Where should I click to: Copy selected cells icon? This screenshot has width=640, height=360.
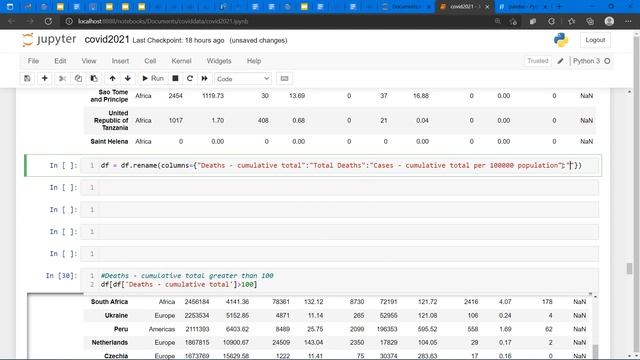coord(78,78)
